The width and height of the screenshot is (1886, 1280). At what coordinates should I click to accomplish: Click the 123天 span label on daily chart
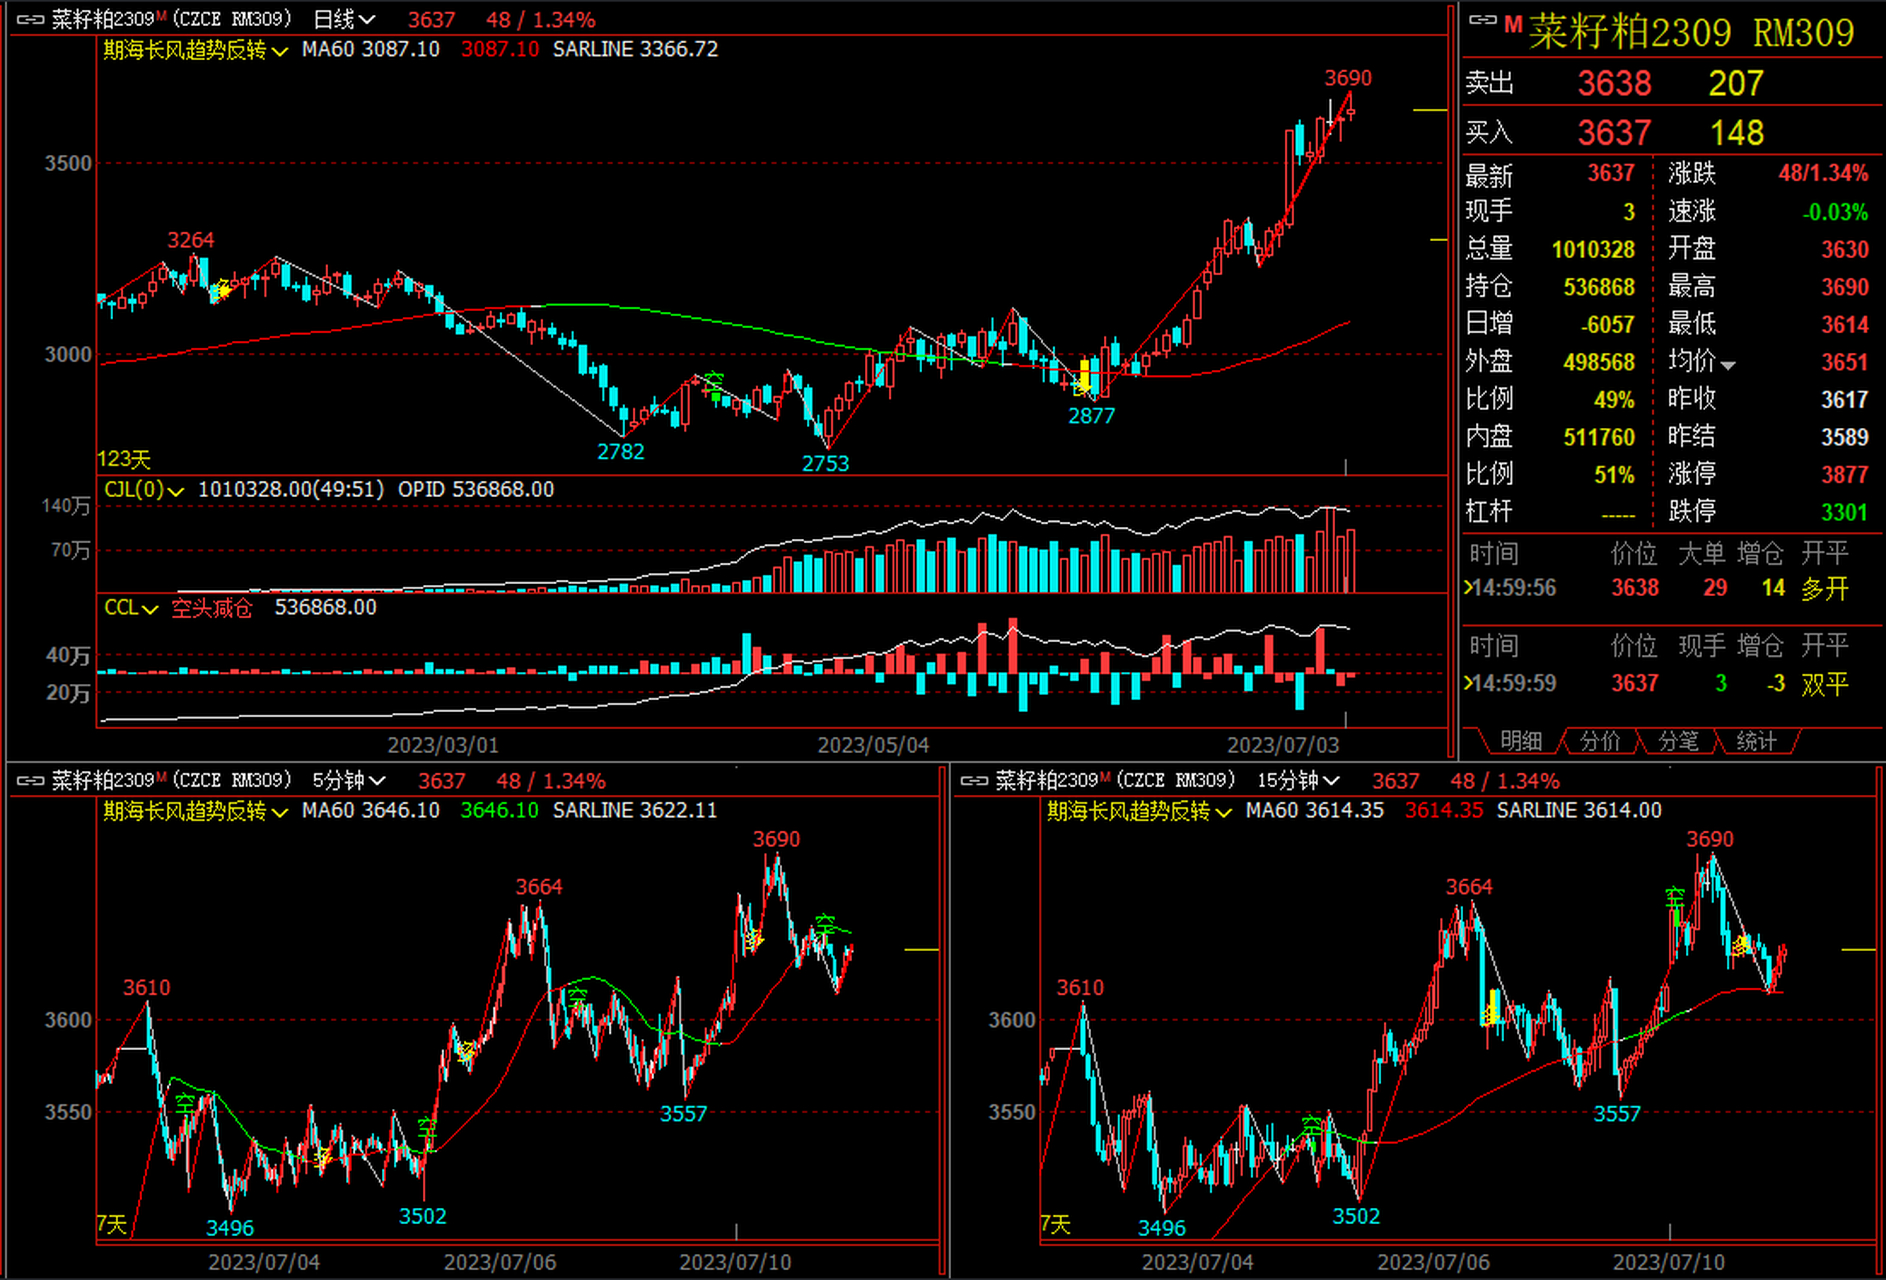(x=124, y=459)
